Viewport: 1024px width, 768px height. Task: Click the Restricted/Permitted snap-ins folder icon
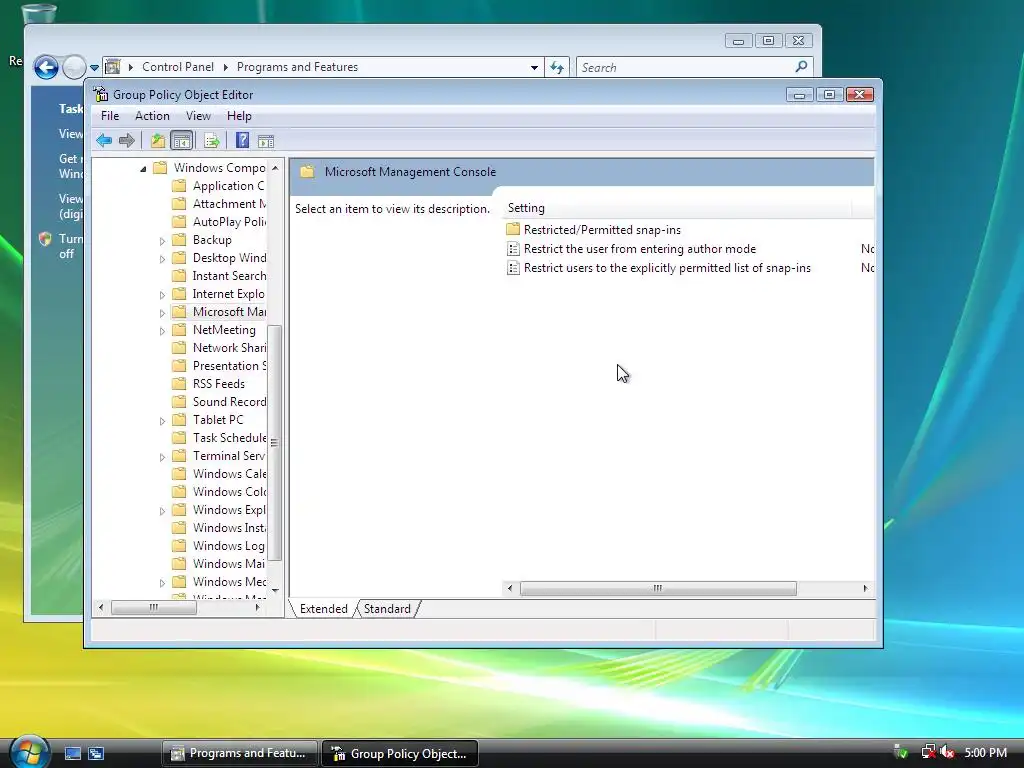coord(513,229)
